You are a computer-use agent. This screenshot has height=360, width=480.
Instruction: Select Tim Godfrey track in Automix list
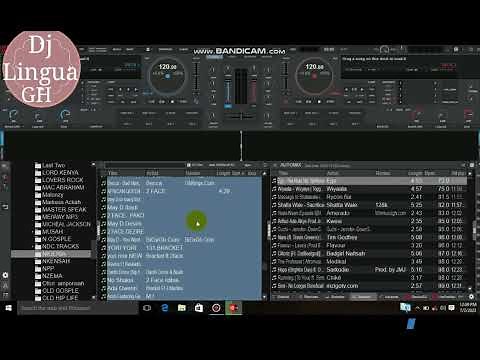tap(370, 237)
